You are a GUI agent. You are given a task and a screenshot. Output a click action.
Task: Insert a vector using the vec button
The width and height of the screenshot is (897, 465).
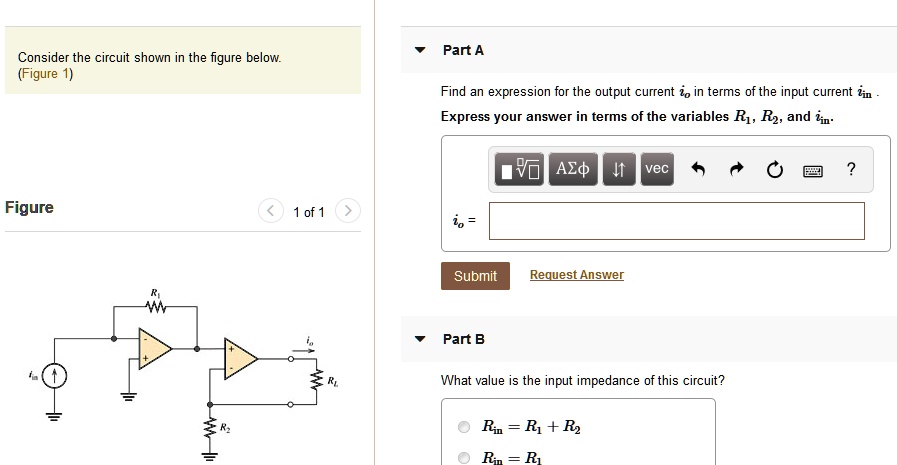tap(657, 169)
